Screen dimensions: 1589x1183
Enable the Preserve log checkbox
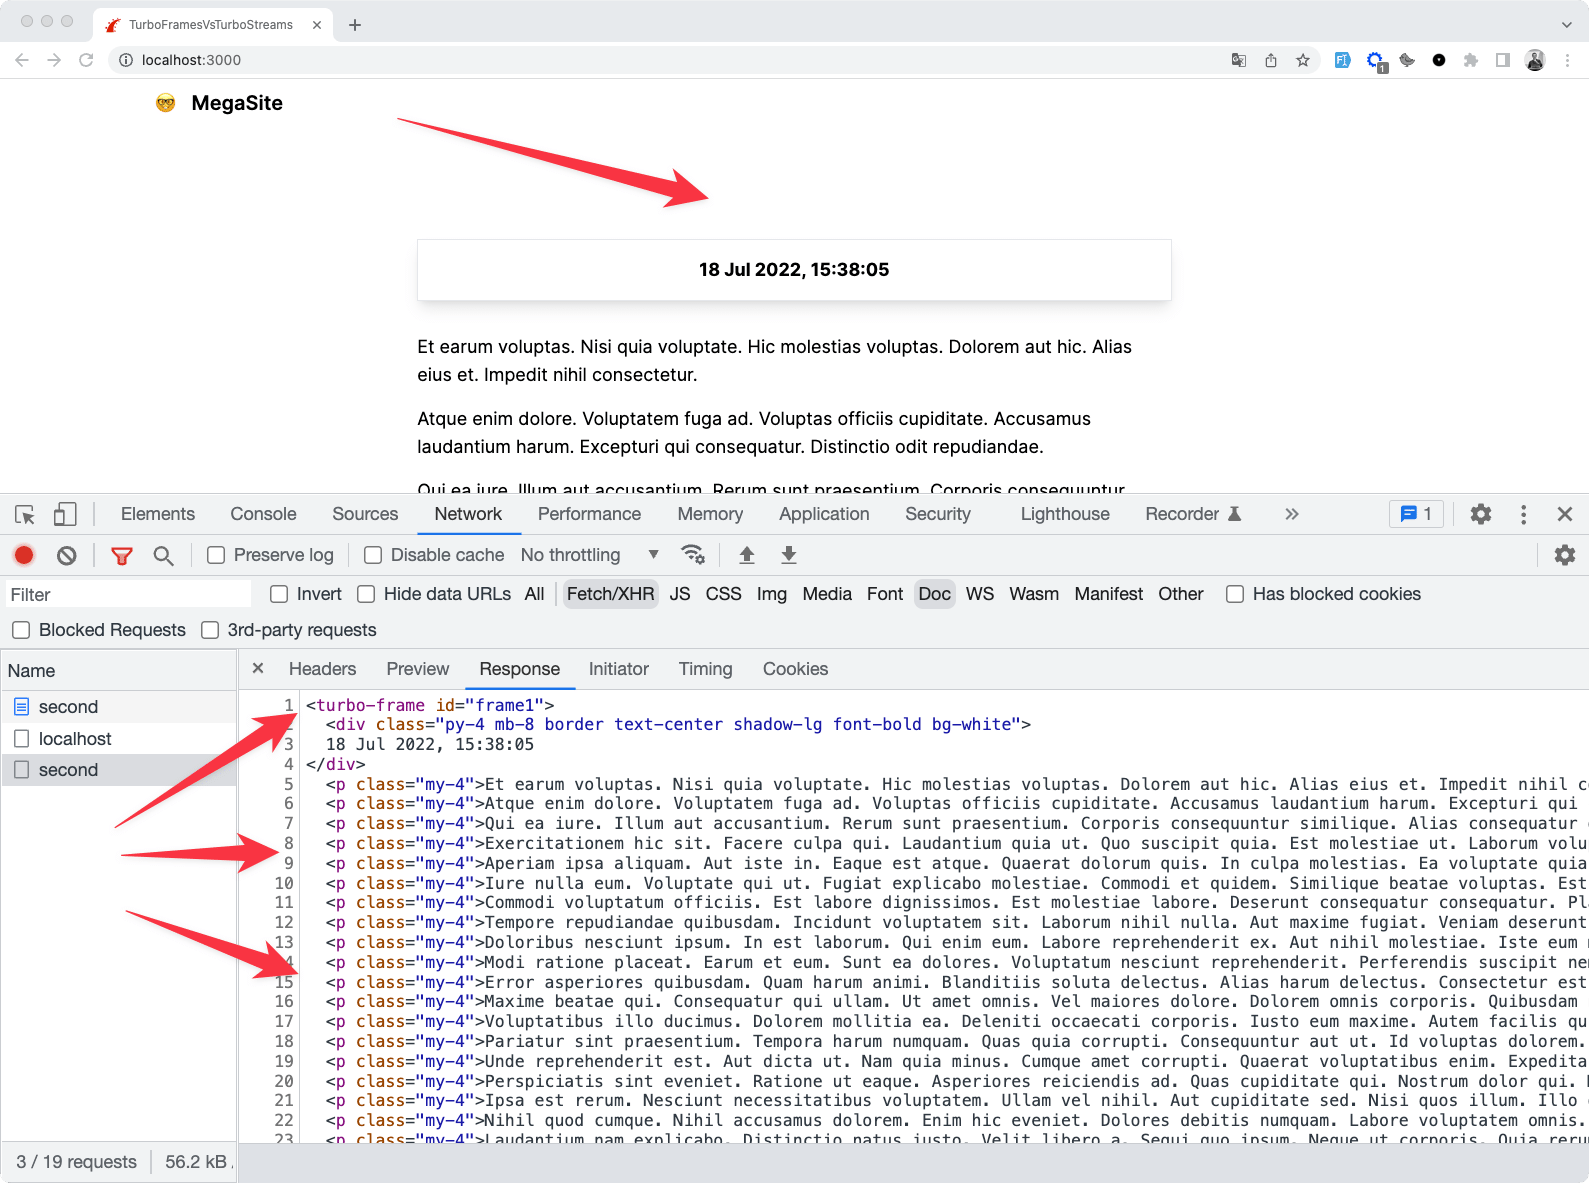click(216, 555)
